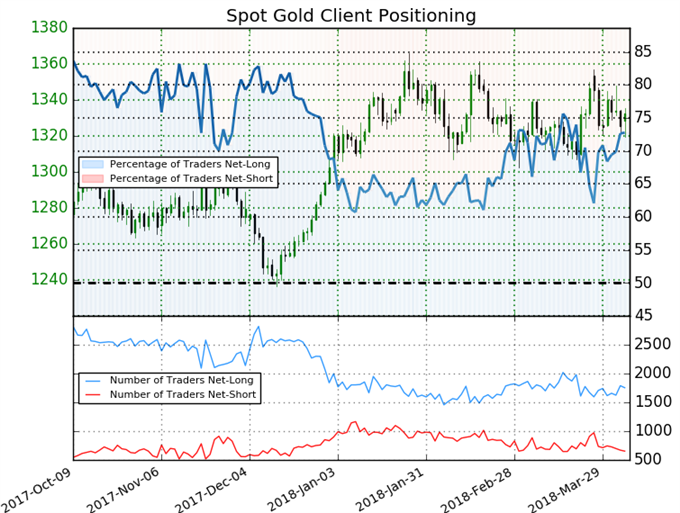Click the 50 percent axis label
This screenshot has width=680, height=513.
(643, 283)
